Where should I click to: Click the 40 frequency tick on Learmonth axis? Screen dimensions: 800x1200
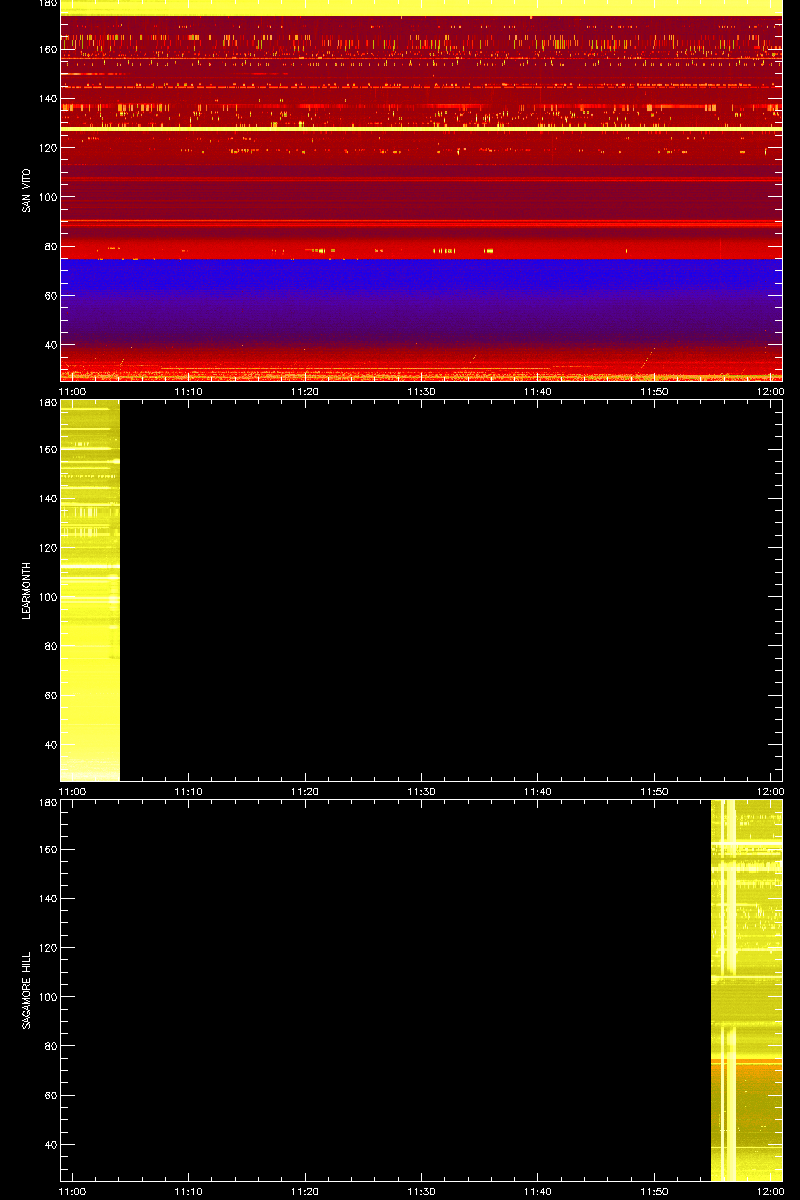[50, 744]
